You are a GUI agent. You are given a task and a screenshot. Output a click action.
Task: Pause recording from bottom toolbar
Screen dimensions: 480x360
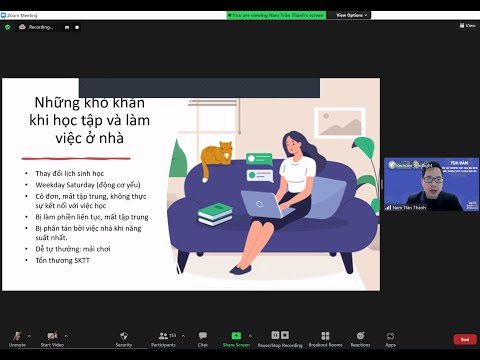[x=275, y=335]
